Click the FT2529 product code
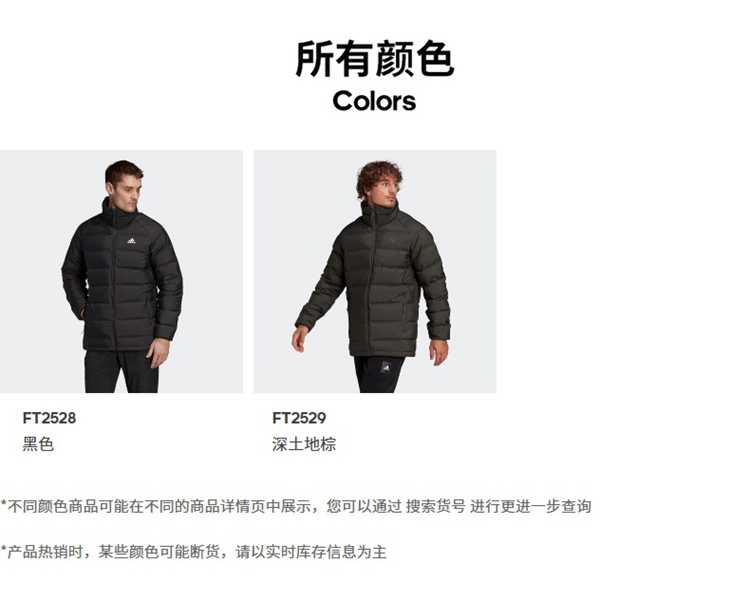Screen dimensions: 750x601 coord(299,418)
